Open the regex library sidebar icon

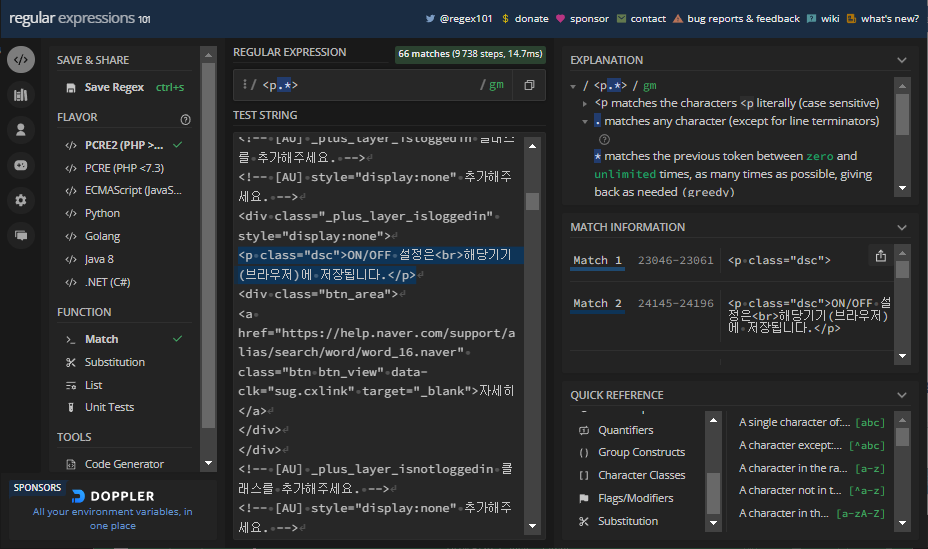tap(21, 95)
